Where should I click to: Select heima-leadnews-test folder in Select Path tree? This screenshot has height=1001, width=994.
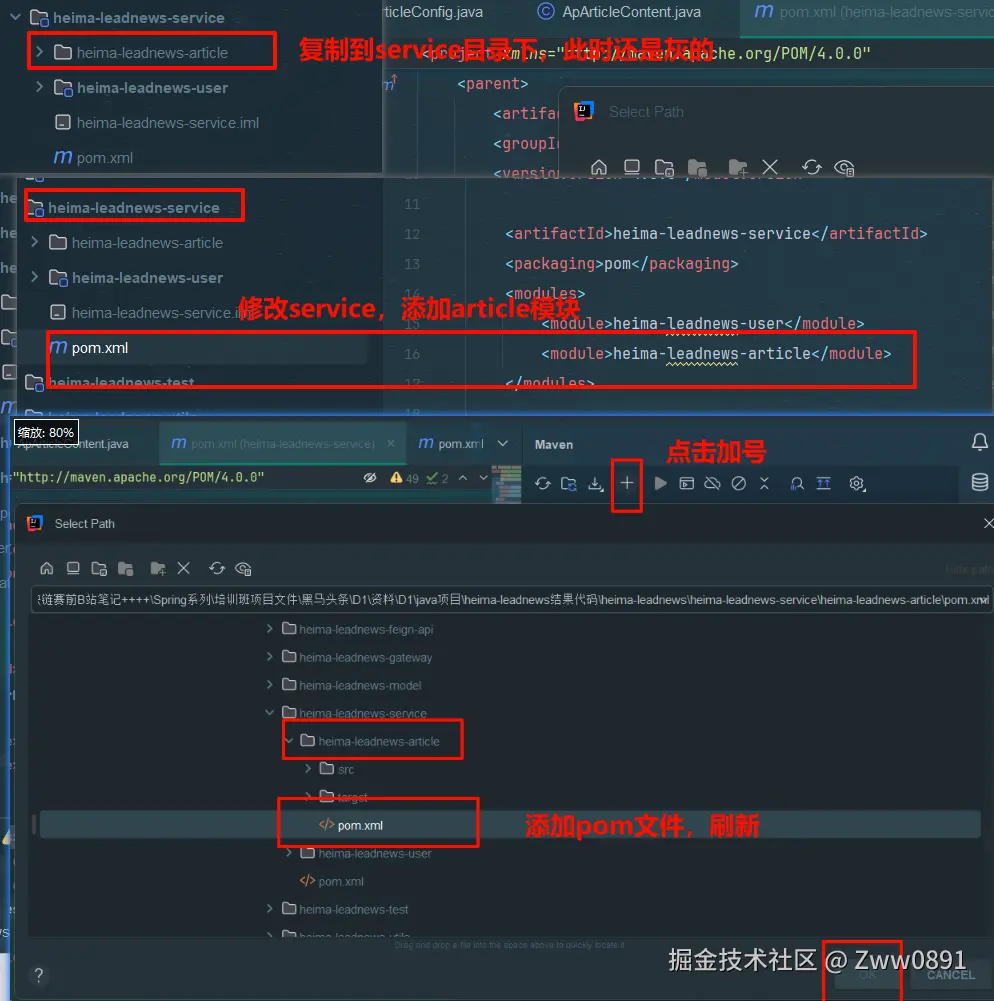[354, 909]
